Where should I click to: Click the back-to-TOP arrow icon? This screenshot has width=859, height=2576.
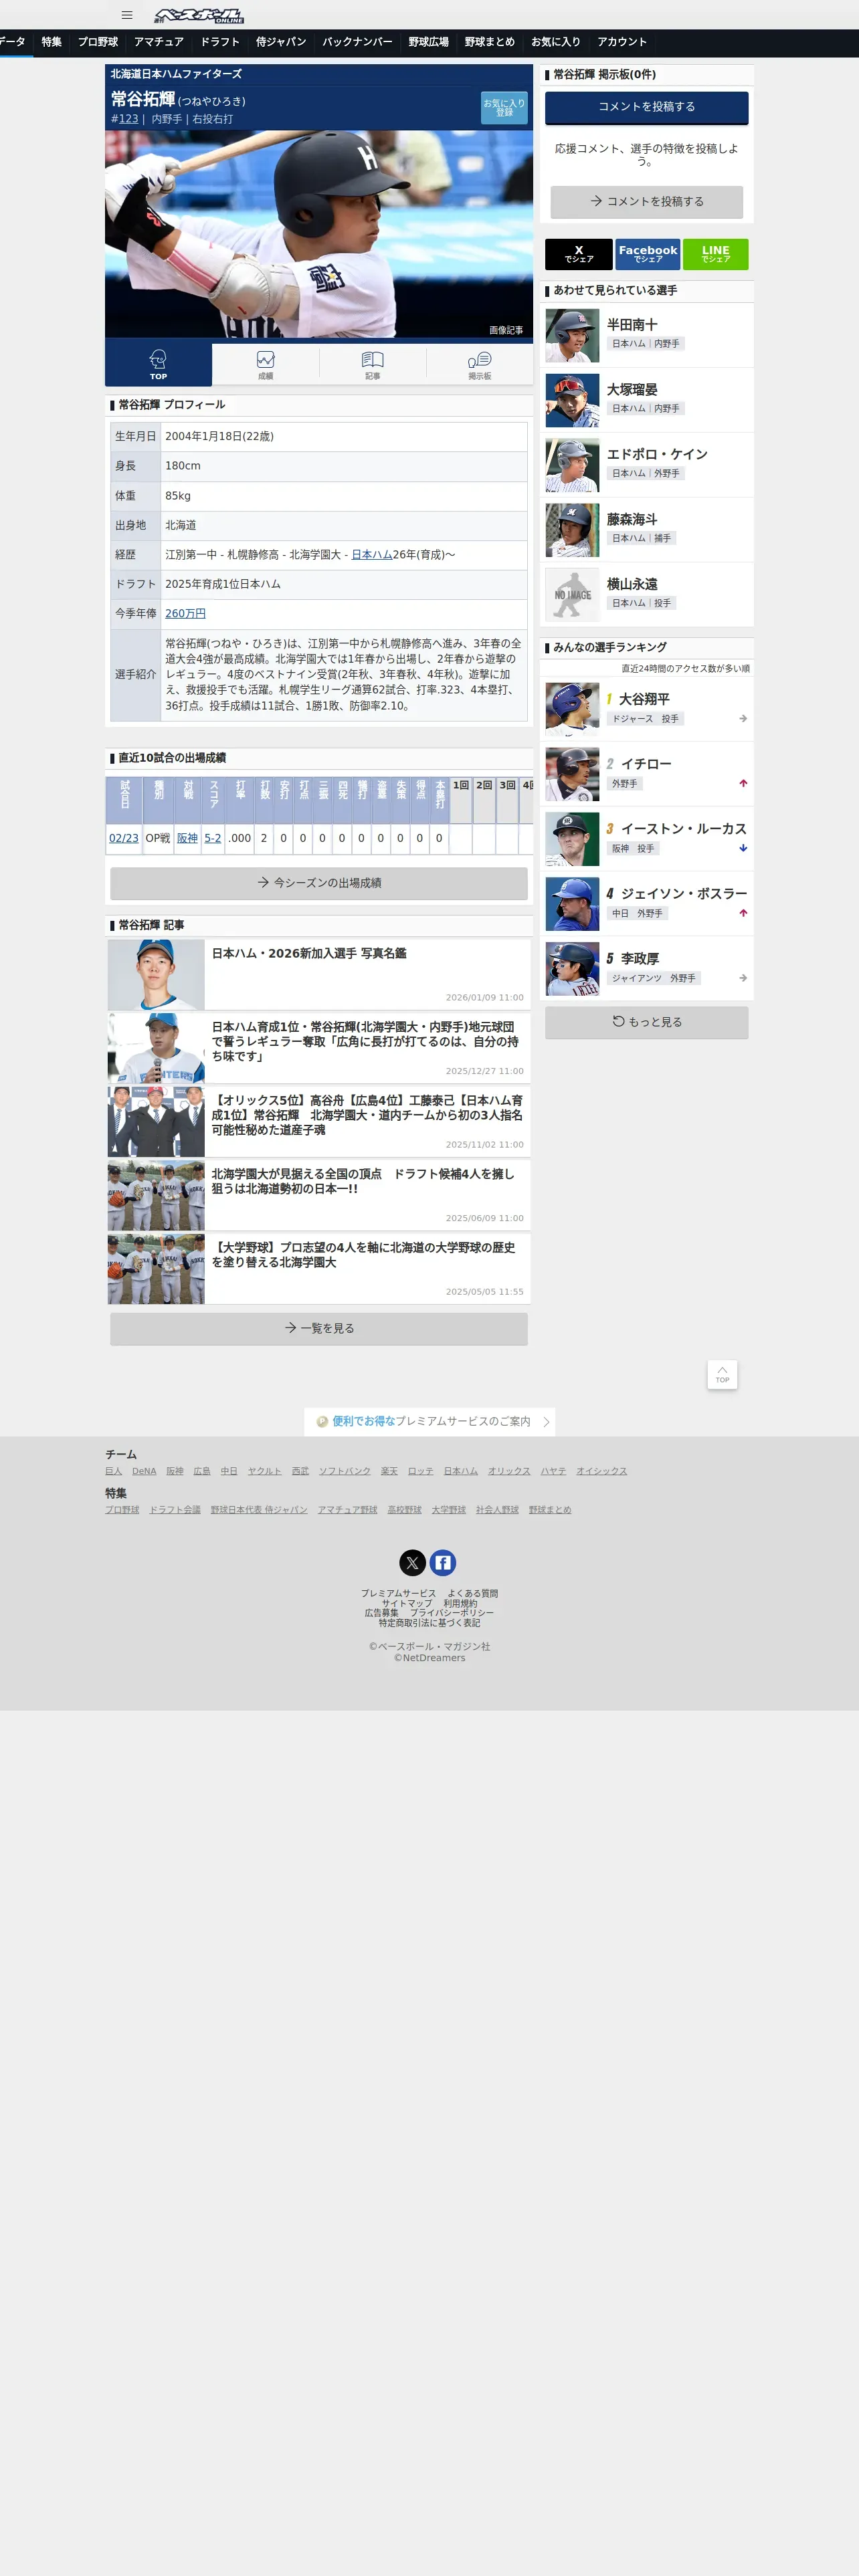point(722,1374)
